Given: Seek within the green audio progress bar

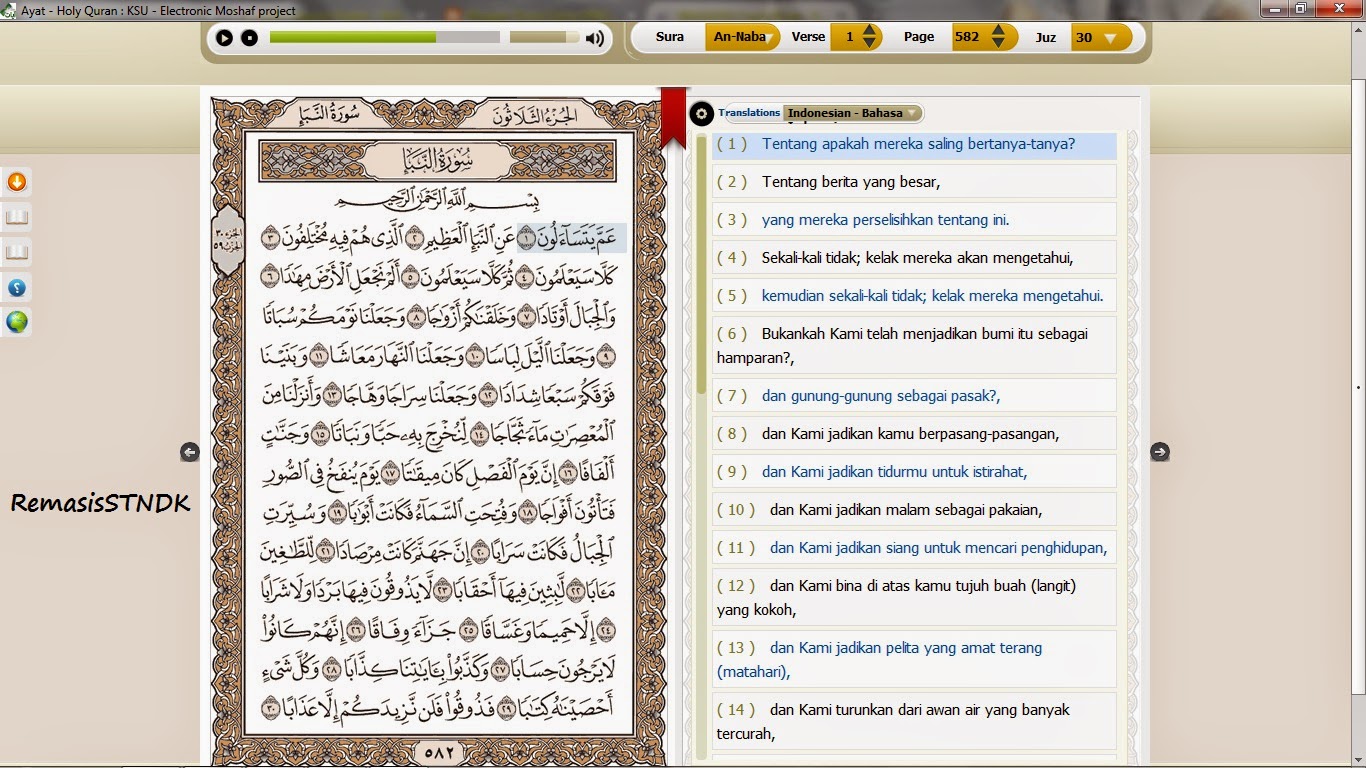Looking at the screenshot, I should (x=384, y=37).
